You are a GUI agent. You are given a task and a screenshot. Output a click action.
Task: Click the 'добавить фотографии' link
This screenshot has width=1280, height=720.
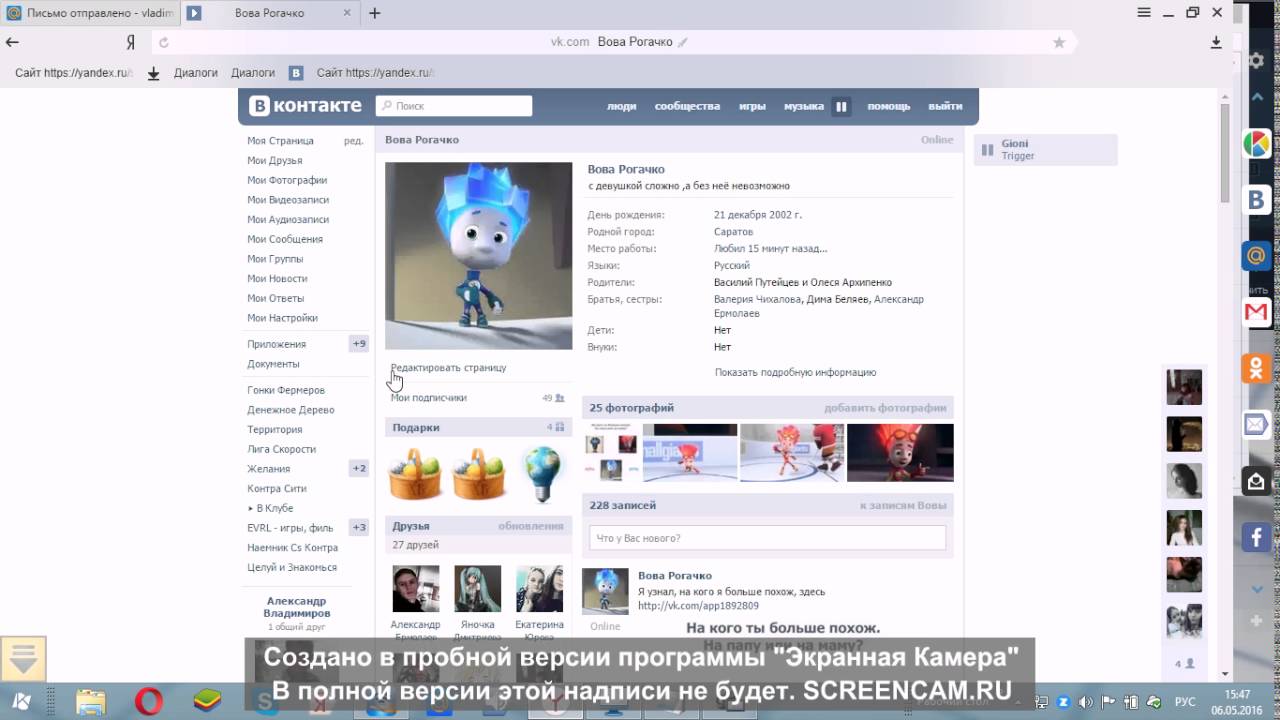pyautogui.click(x=884, y=408)
